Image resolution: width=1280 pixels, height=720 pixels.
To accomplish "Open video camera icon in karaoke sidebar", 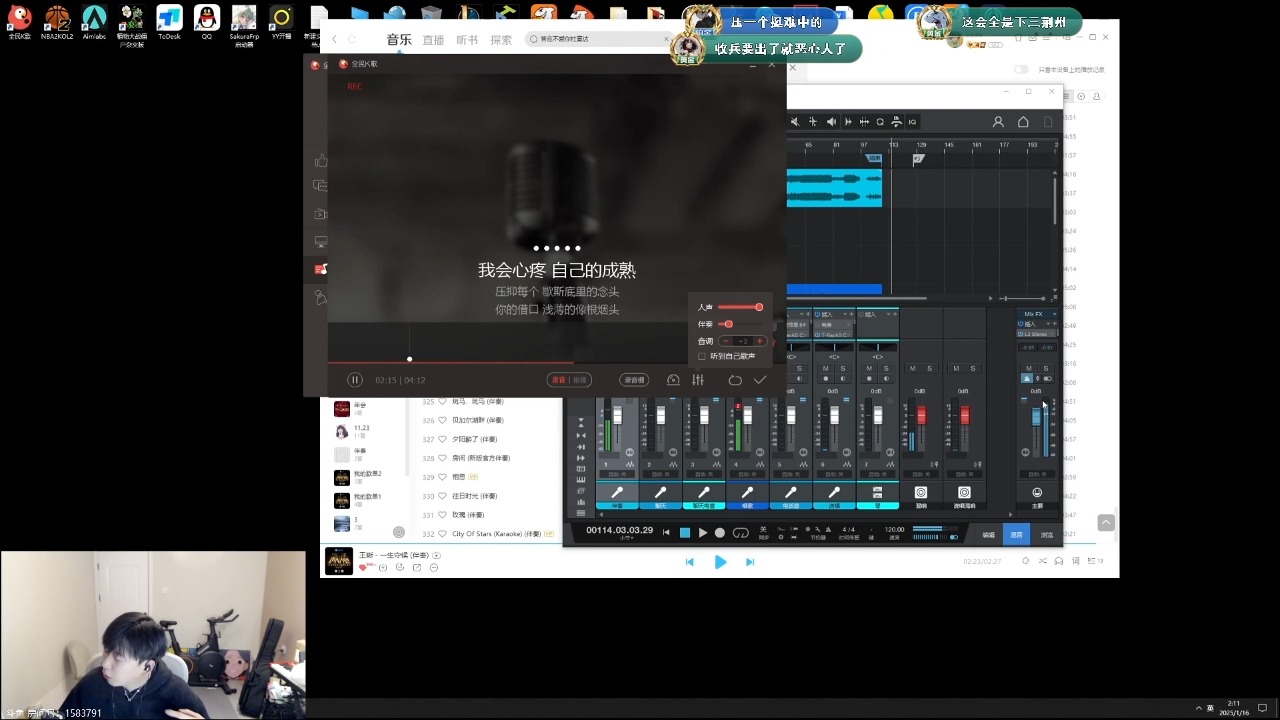I will click(x=321, y=214).
